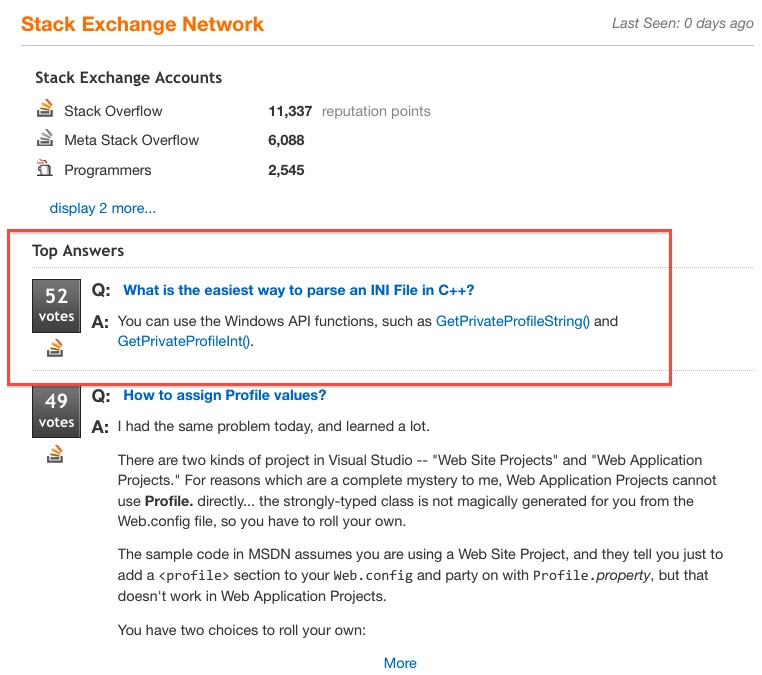The width and height of the screenshot is (762, 675).
Task: Click the 11,337 reputation points value
Action: coord(290,111)
